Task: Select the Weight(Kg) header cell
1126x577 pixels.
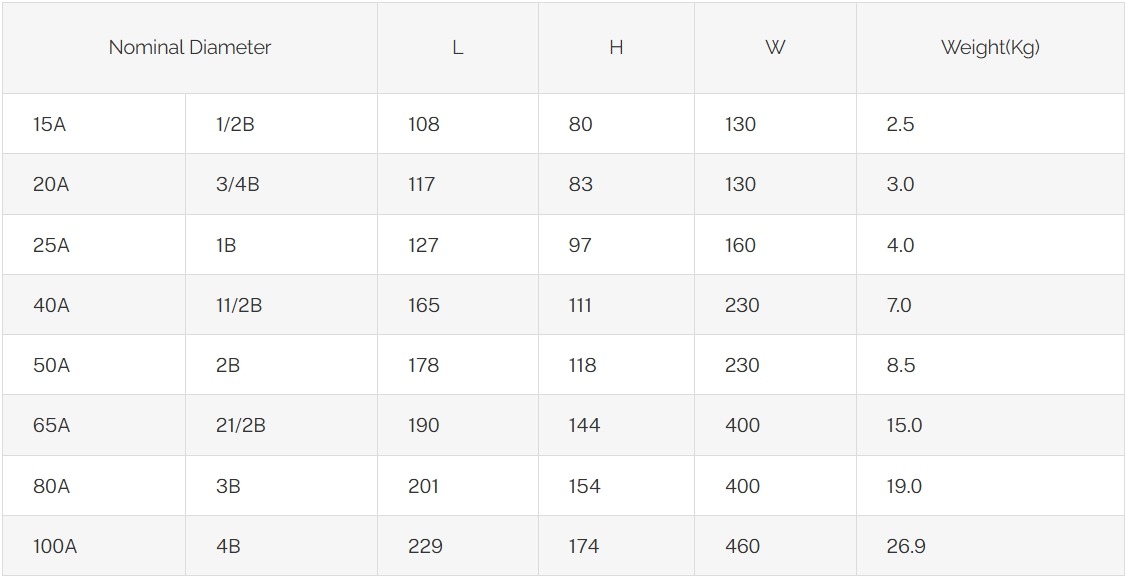Action: pyautogui.click(x=990, y=48)
